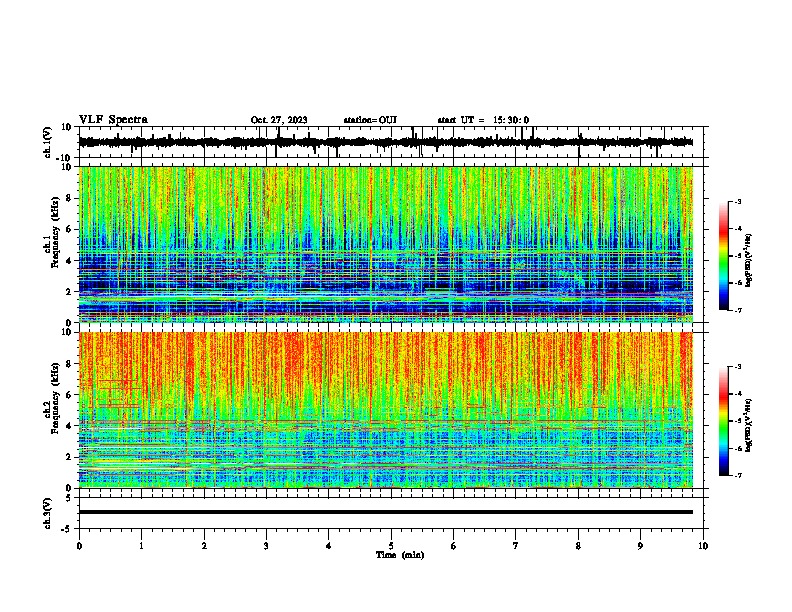
Task: Click Time axis tick label "6"
Action: click(x=454, y=546)
